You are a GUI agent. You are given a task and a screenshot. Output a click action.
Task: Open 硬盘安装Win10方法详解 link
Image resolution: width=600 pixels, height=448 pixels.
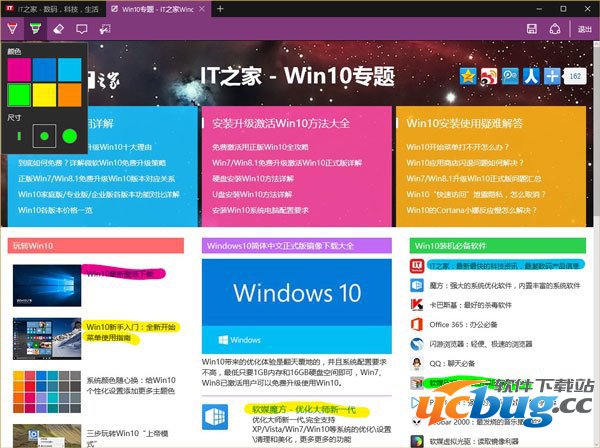253,179
